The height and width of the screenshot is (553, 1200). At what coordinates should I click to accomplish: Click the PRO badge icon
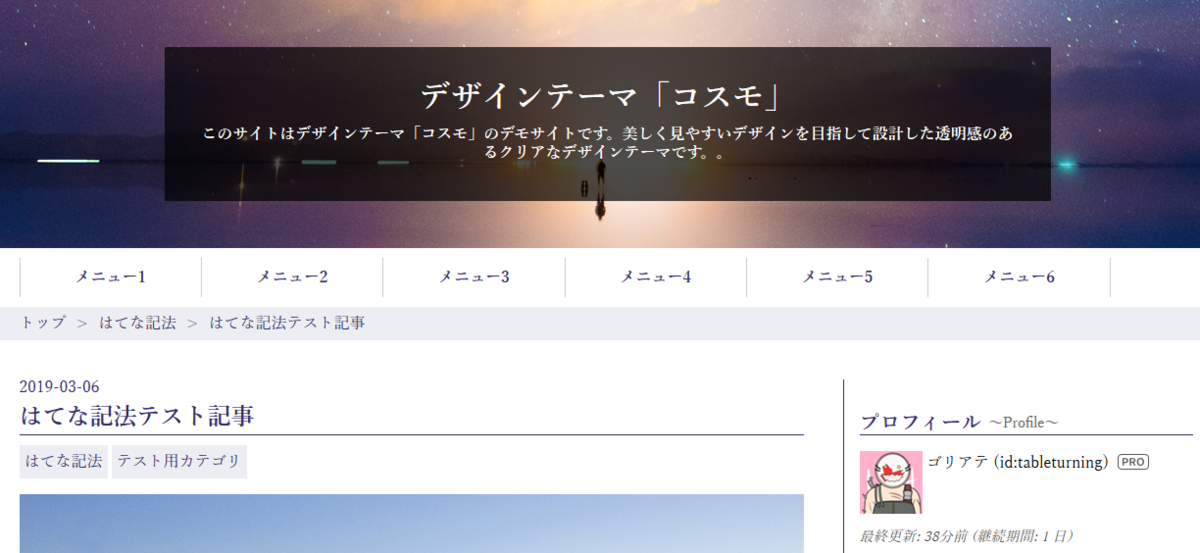coord(1133,462)
